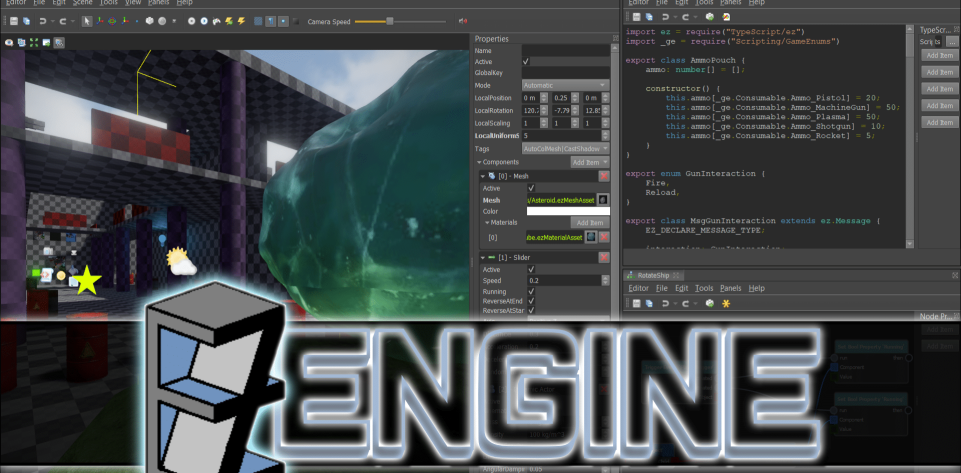
Task: Open File menu in RotateShip window
Action: click(x=662, y=288)
